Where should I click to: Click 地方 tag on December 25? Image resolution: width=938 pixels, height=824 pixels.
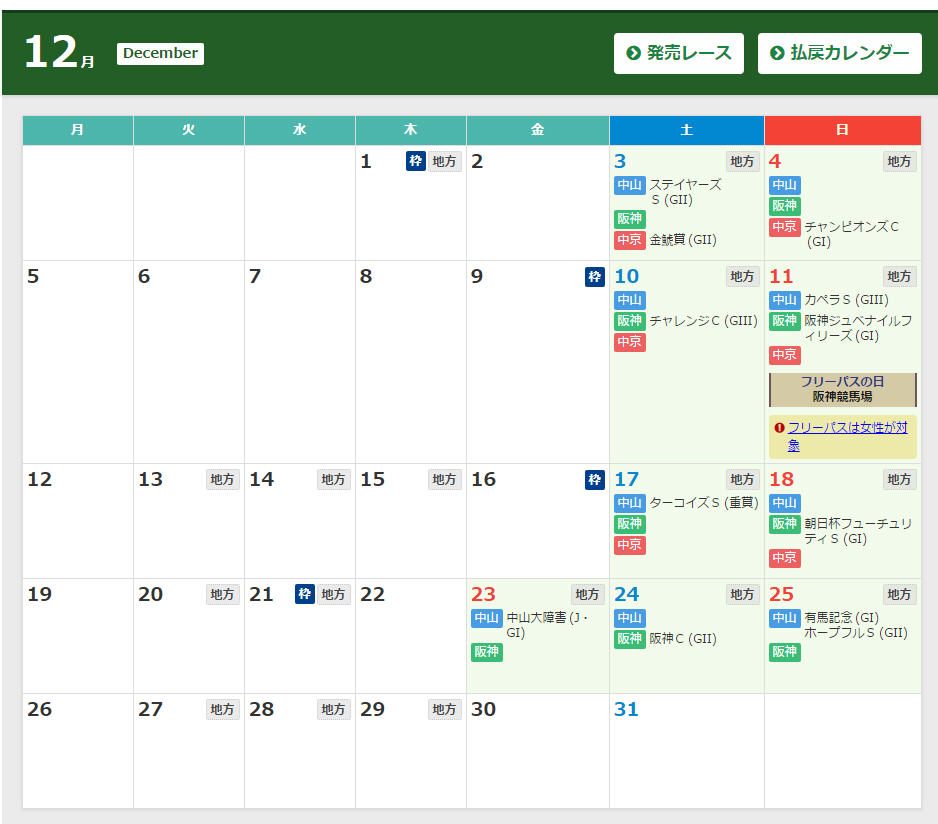click(x=899, y=595)
